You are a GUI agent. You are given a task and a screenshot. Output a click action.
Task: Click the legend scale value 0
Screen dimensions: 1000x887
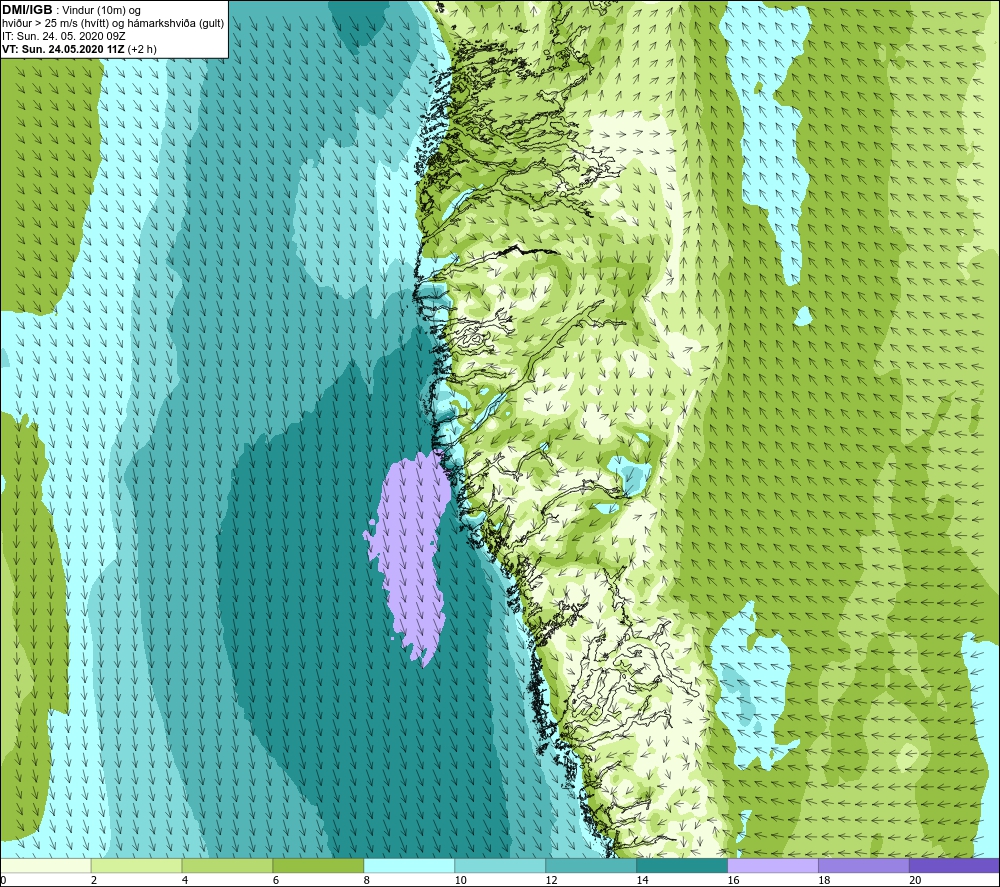coord(3,880)
